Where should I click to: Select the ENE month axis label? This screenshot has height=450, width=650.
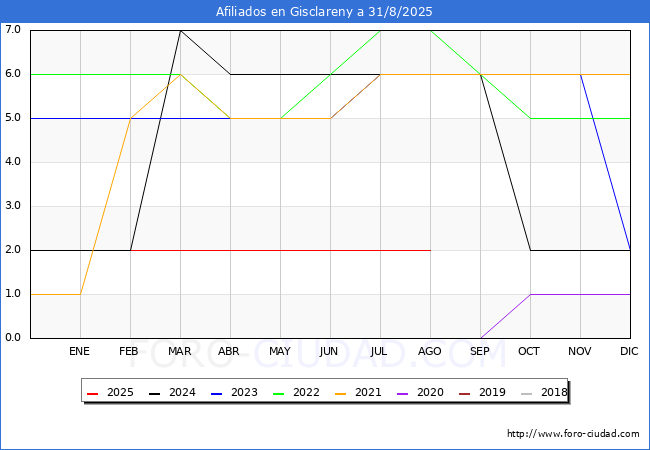(x=79, y=351)
